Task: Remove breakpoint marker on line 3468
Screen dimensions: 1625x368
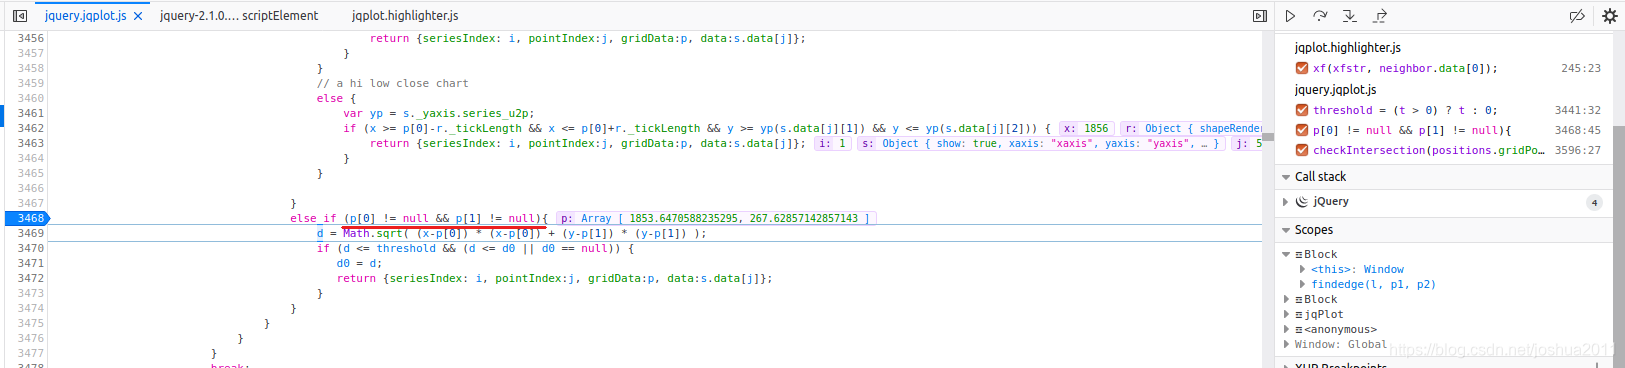Action: coord(27,218)
